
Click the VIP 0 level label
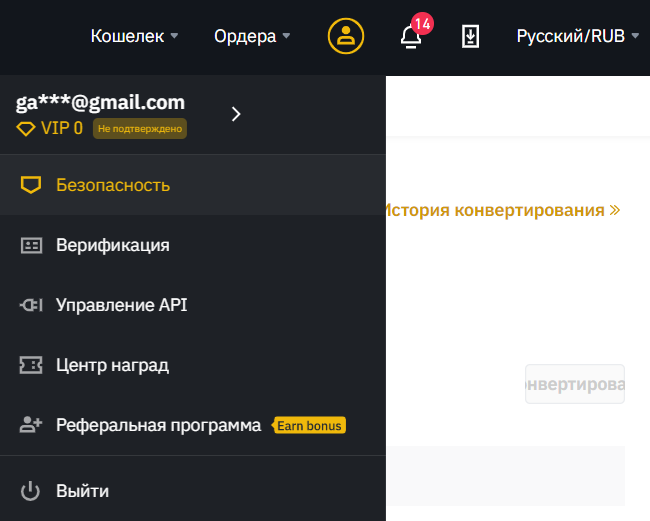coord(62,128)
